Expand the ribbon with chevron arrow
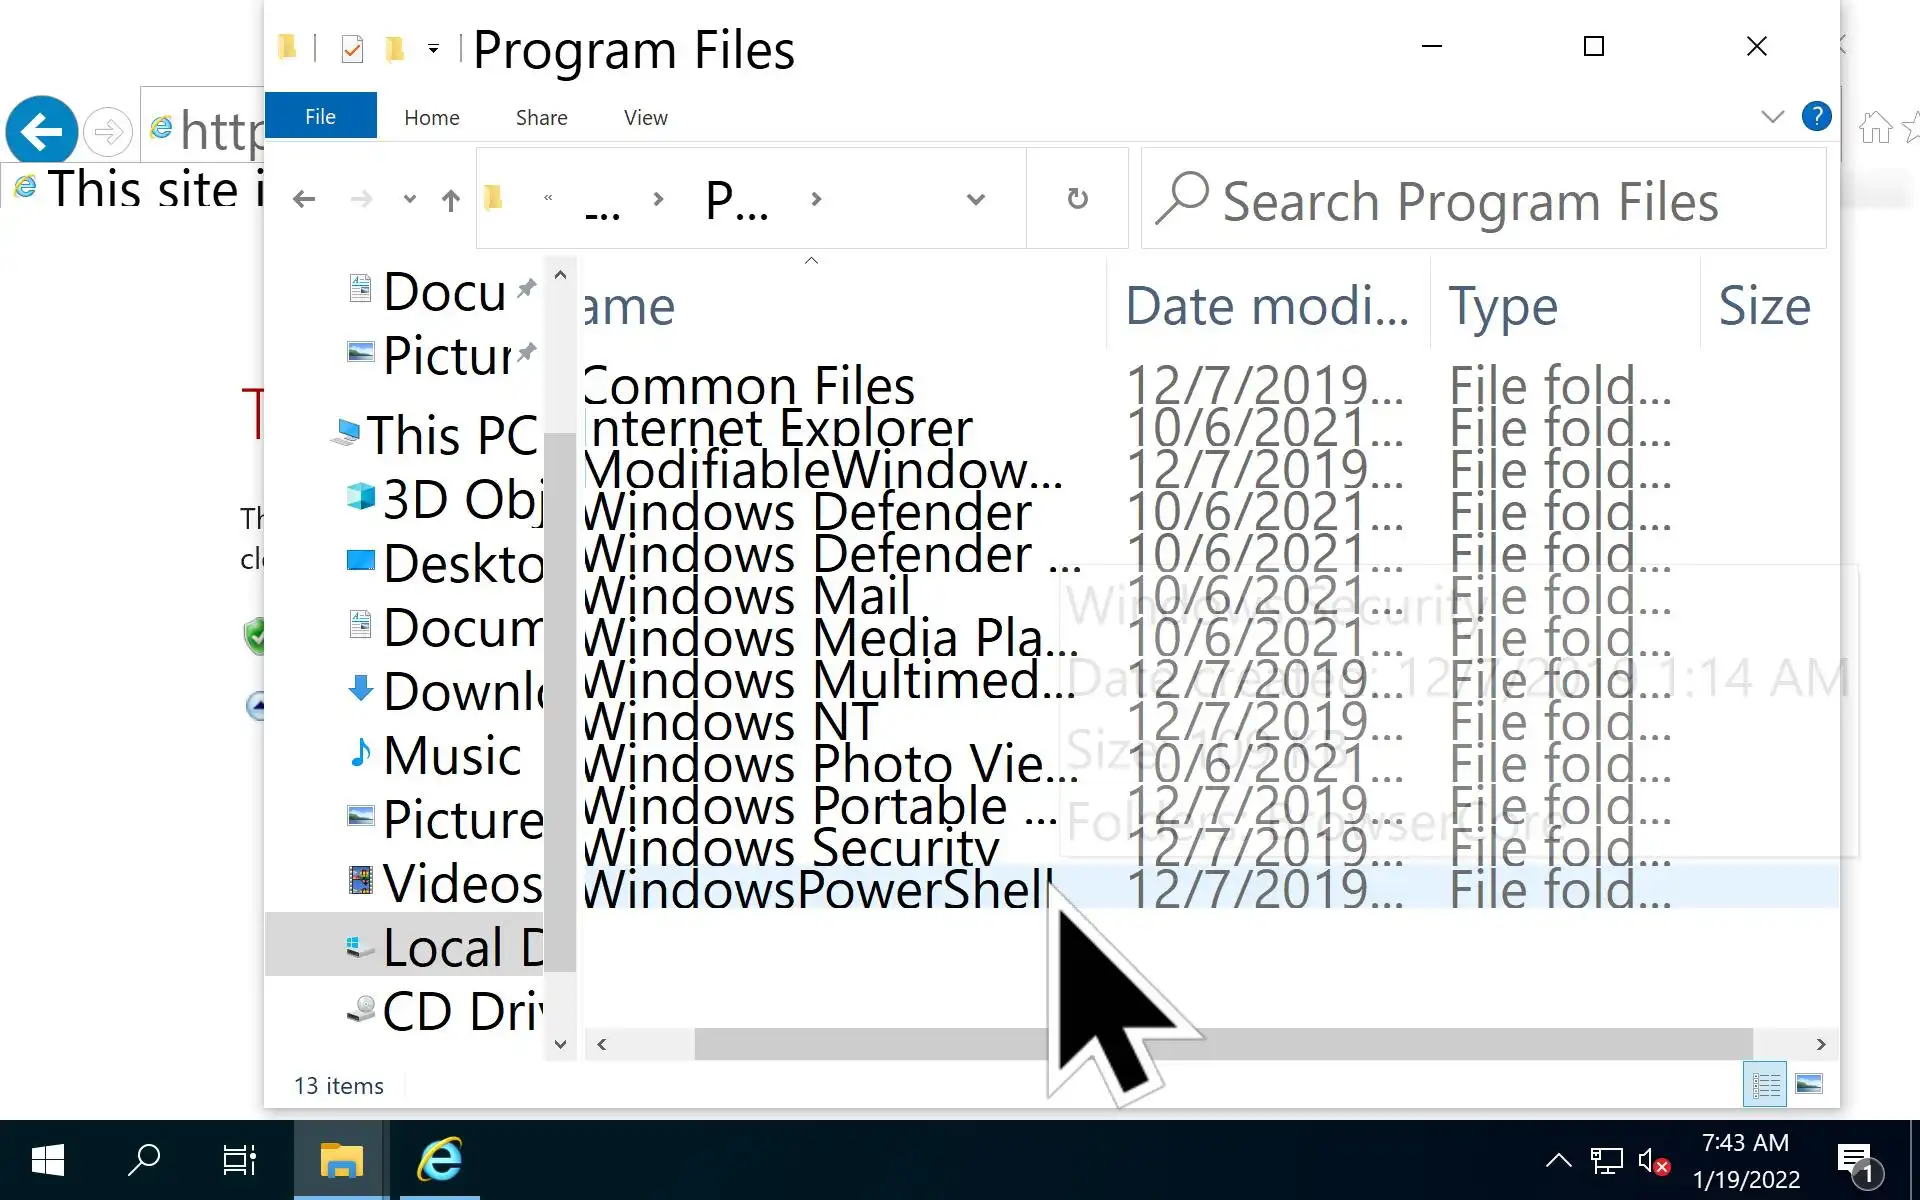The image size is (1920, 1200). coord(1772,117)
